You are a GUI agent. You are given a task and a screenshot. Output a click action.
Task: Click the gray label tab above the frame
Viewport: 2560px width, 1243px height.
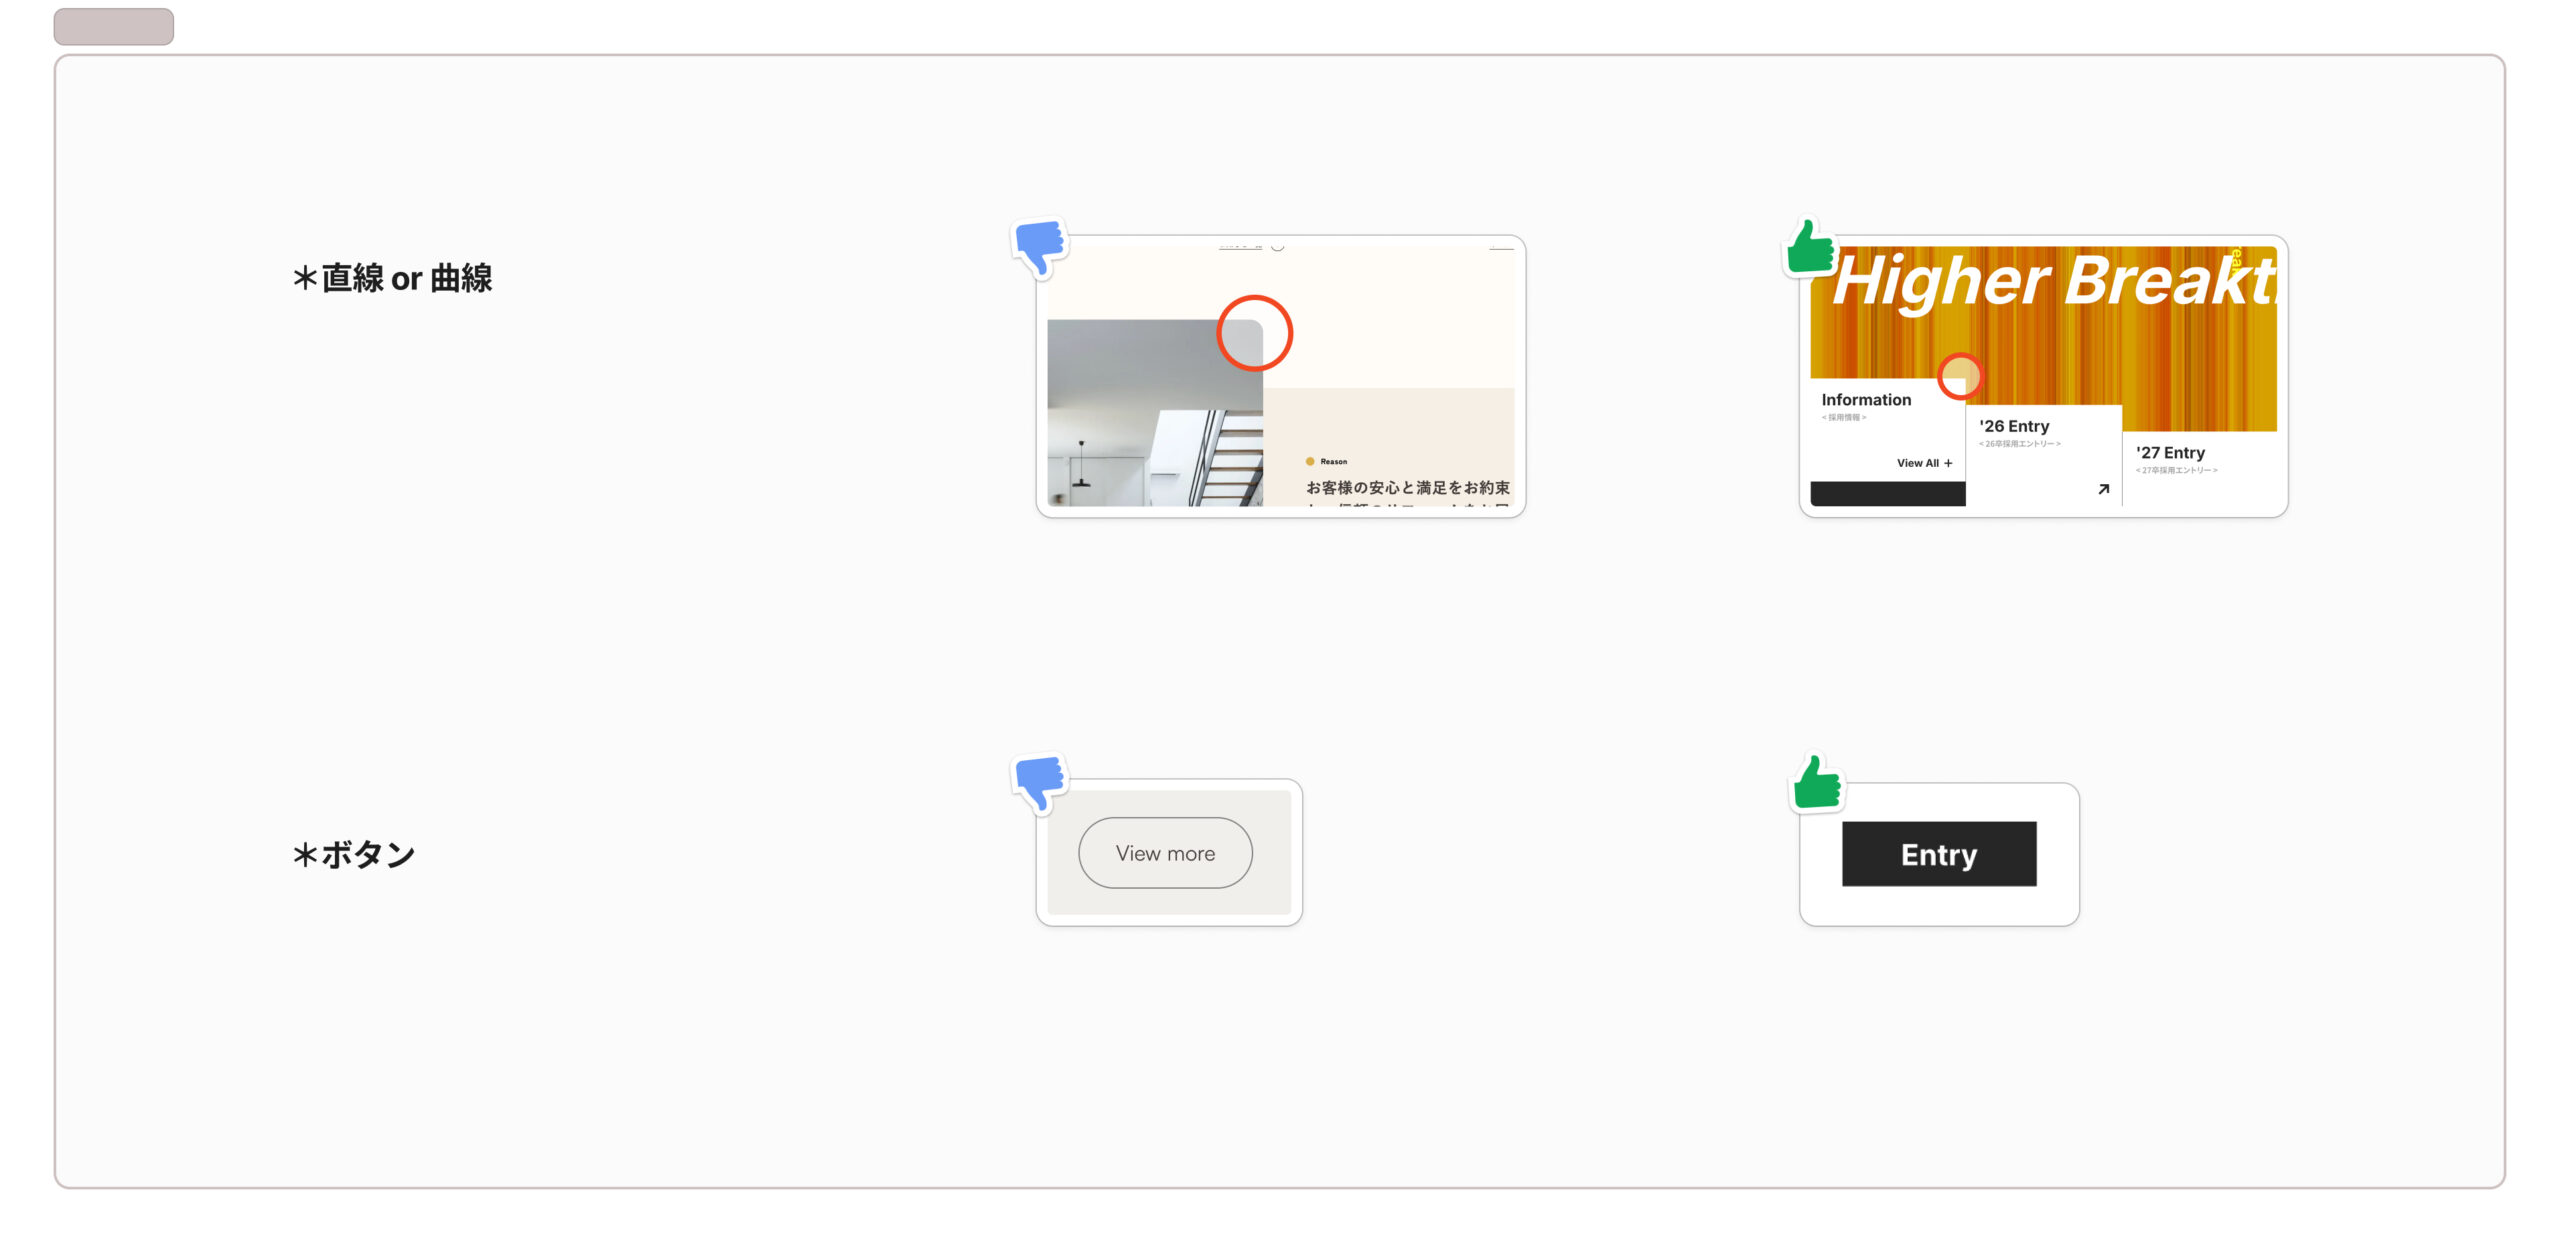pos(113,26)
